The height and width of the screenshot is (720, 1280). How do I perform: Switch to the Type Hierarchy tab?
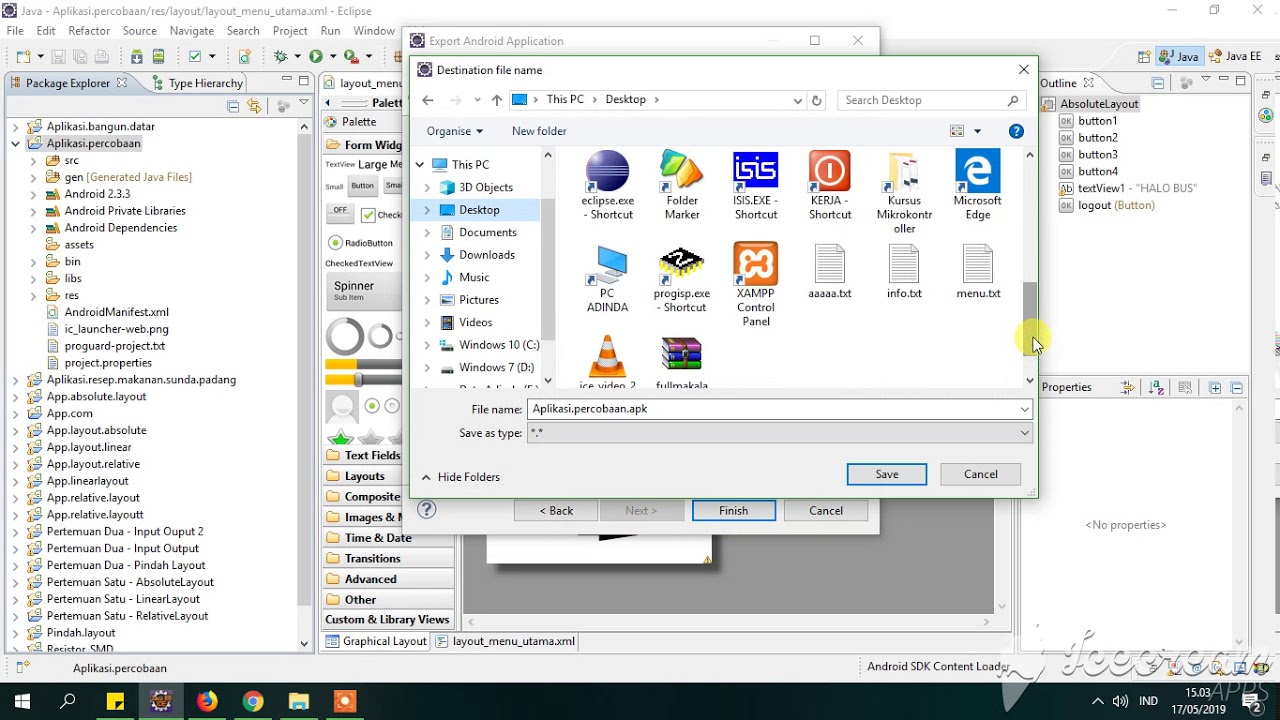pyautogui.click(x=196, y=83)
